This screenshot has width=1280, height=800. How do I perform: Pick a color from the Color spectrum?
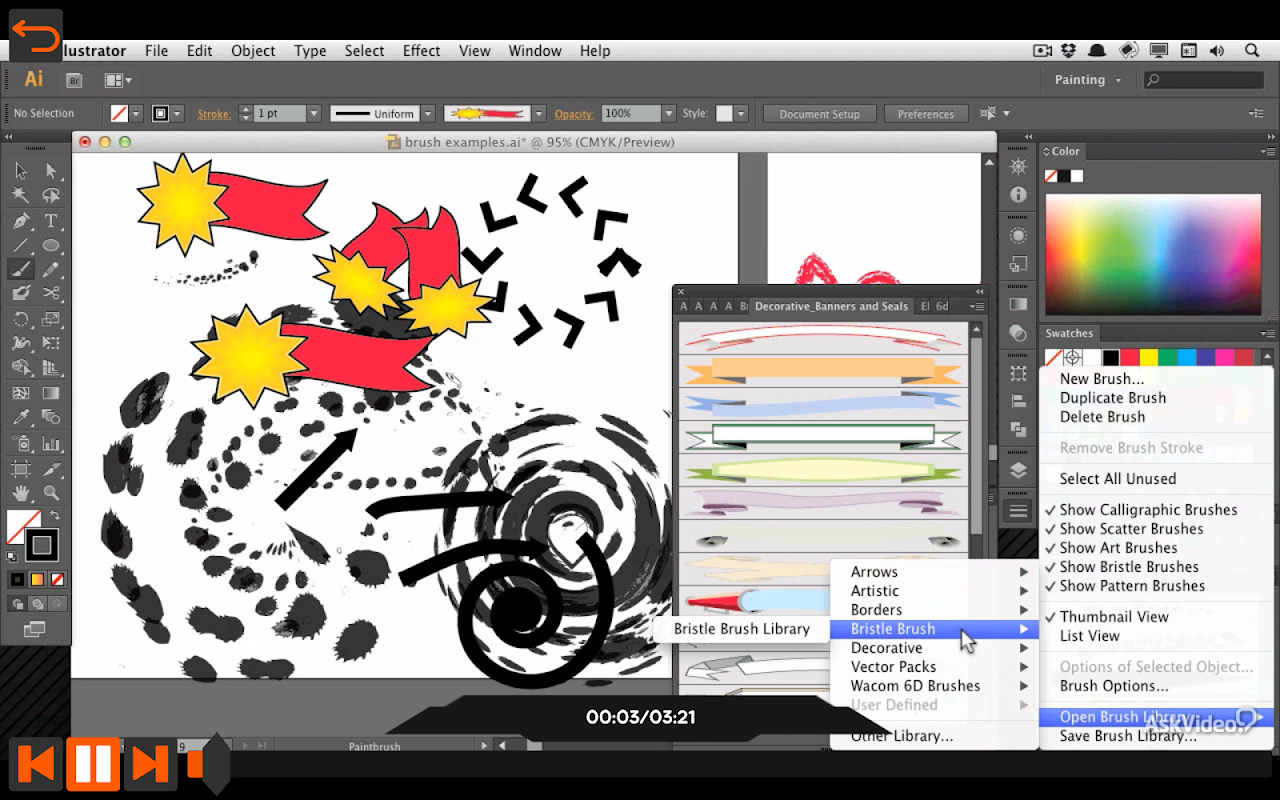coord(1153,255)
